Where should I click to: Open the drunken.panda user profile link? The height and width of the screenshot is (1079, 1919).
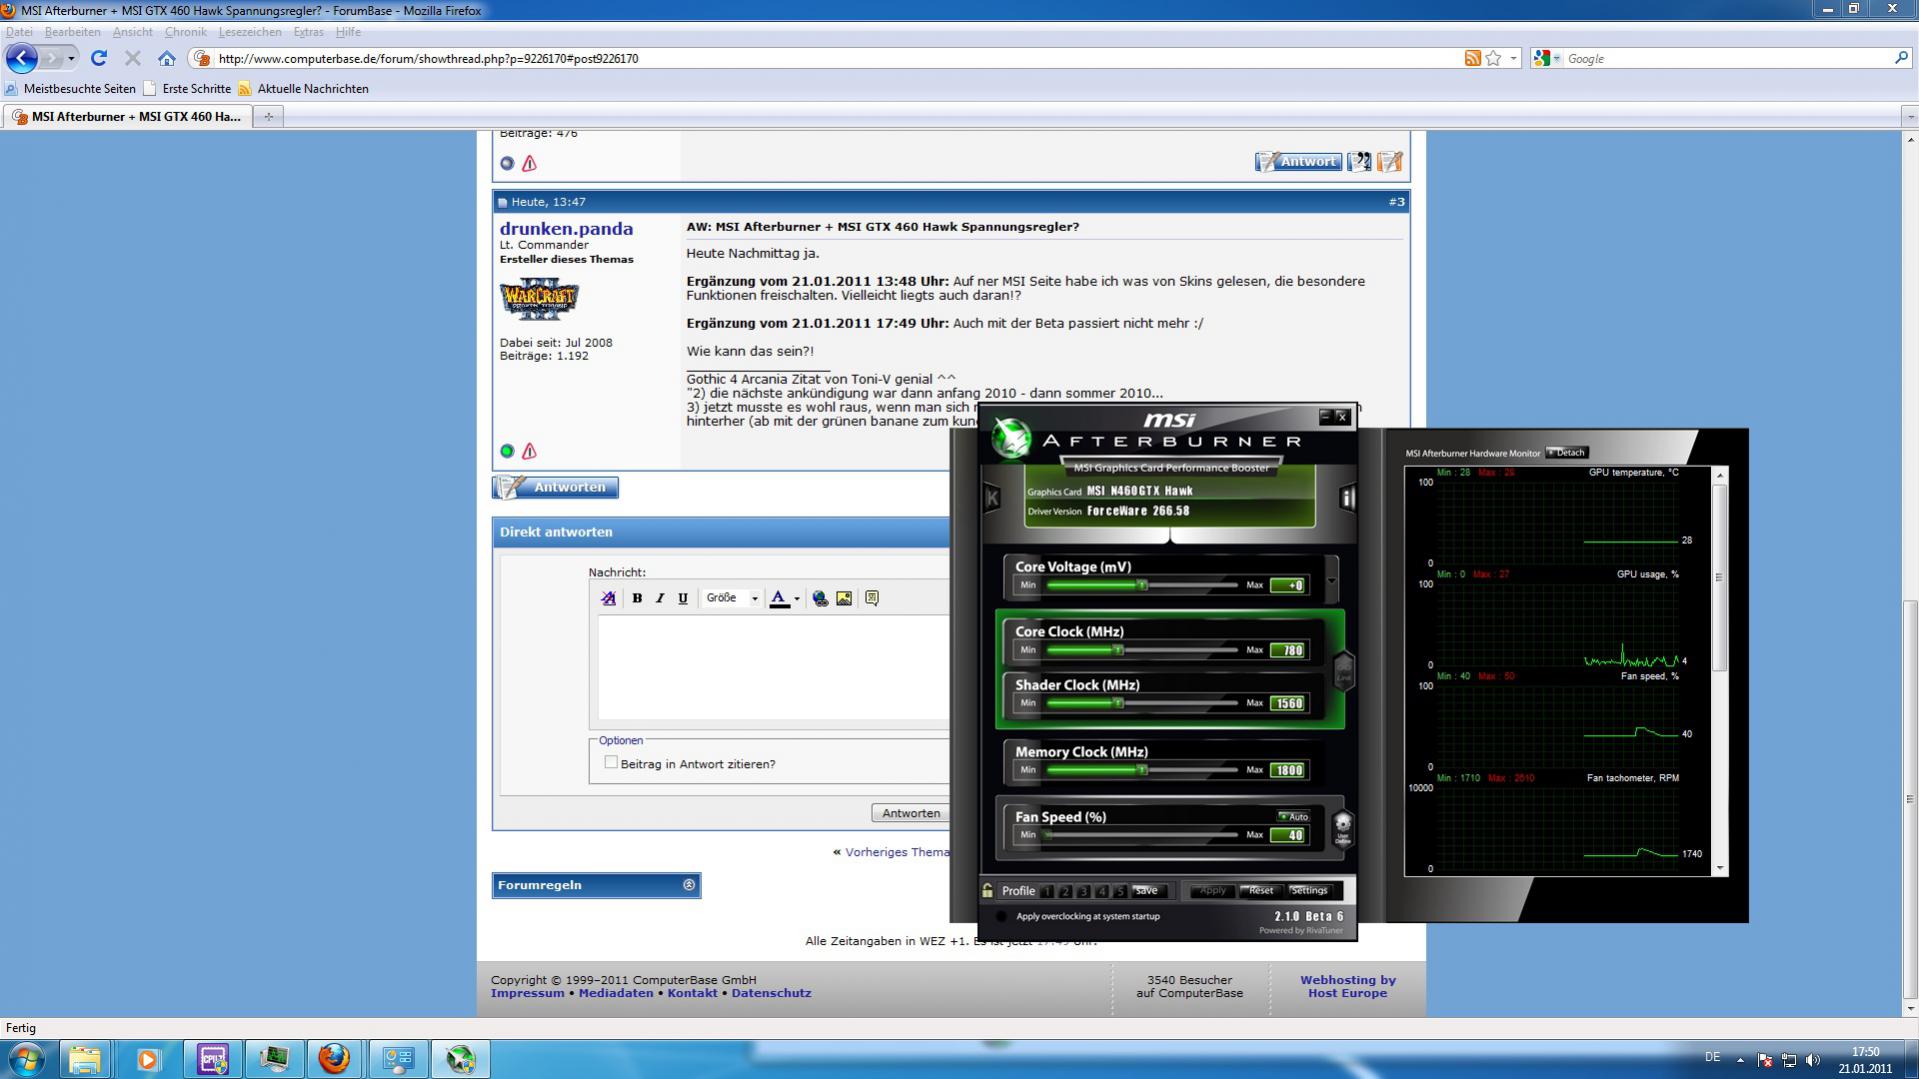566,229
